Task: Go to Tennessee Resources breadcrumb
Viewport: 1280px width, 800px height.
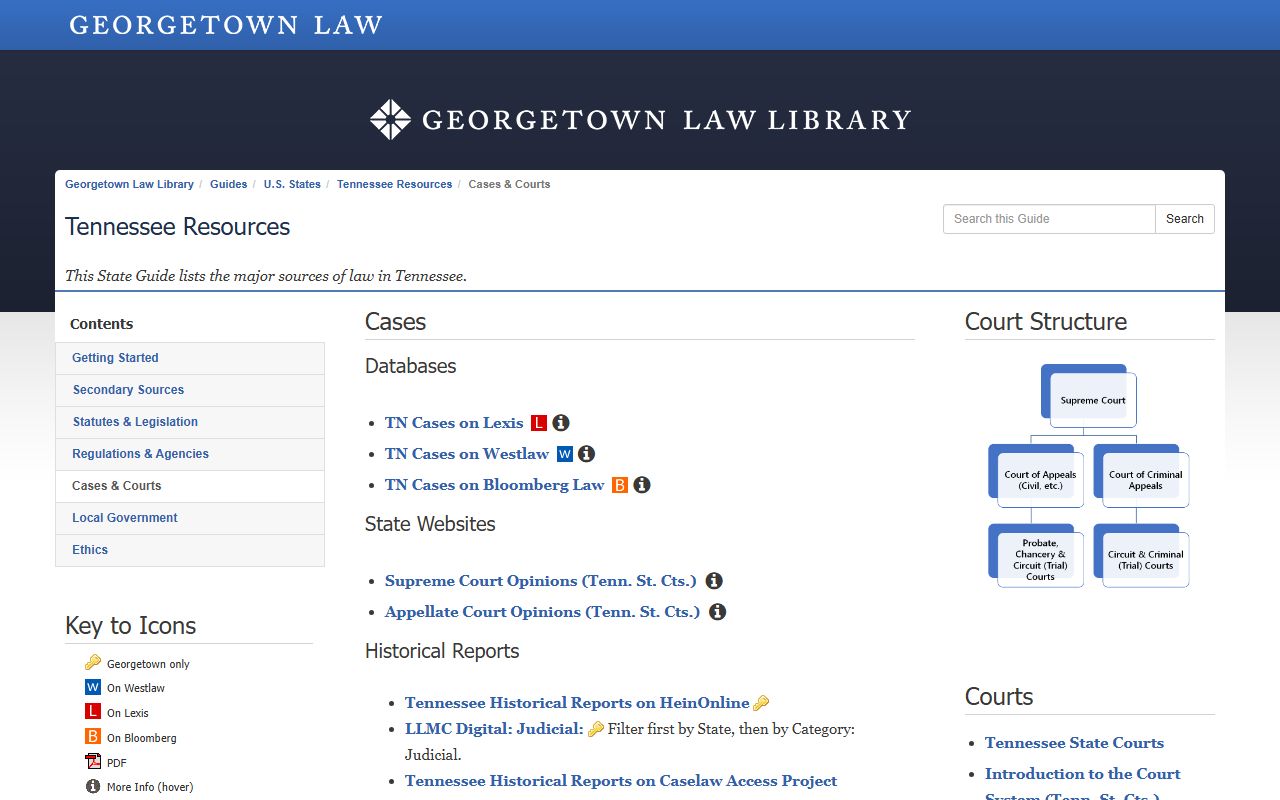Action: tap(394, 184)
